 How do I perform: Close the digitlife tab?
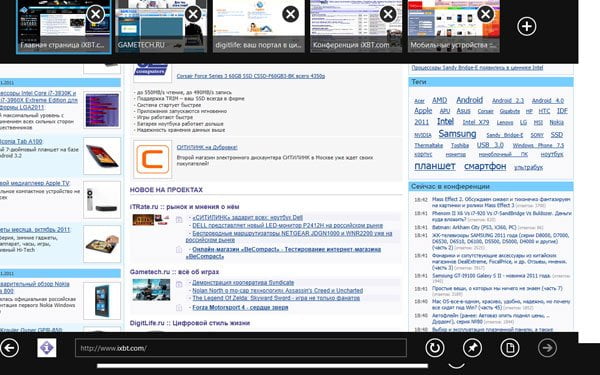coord(291,15)
